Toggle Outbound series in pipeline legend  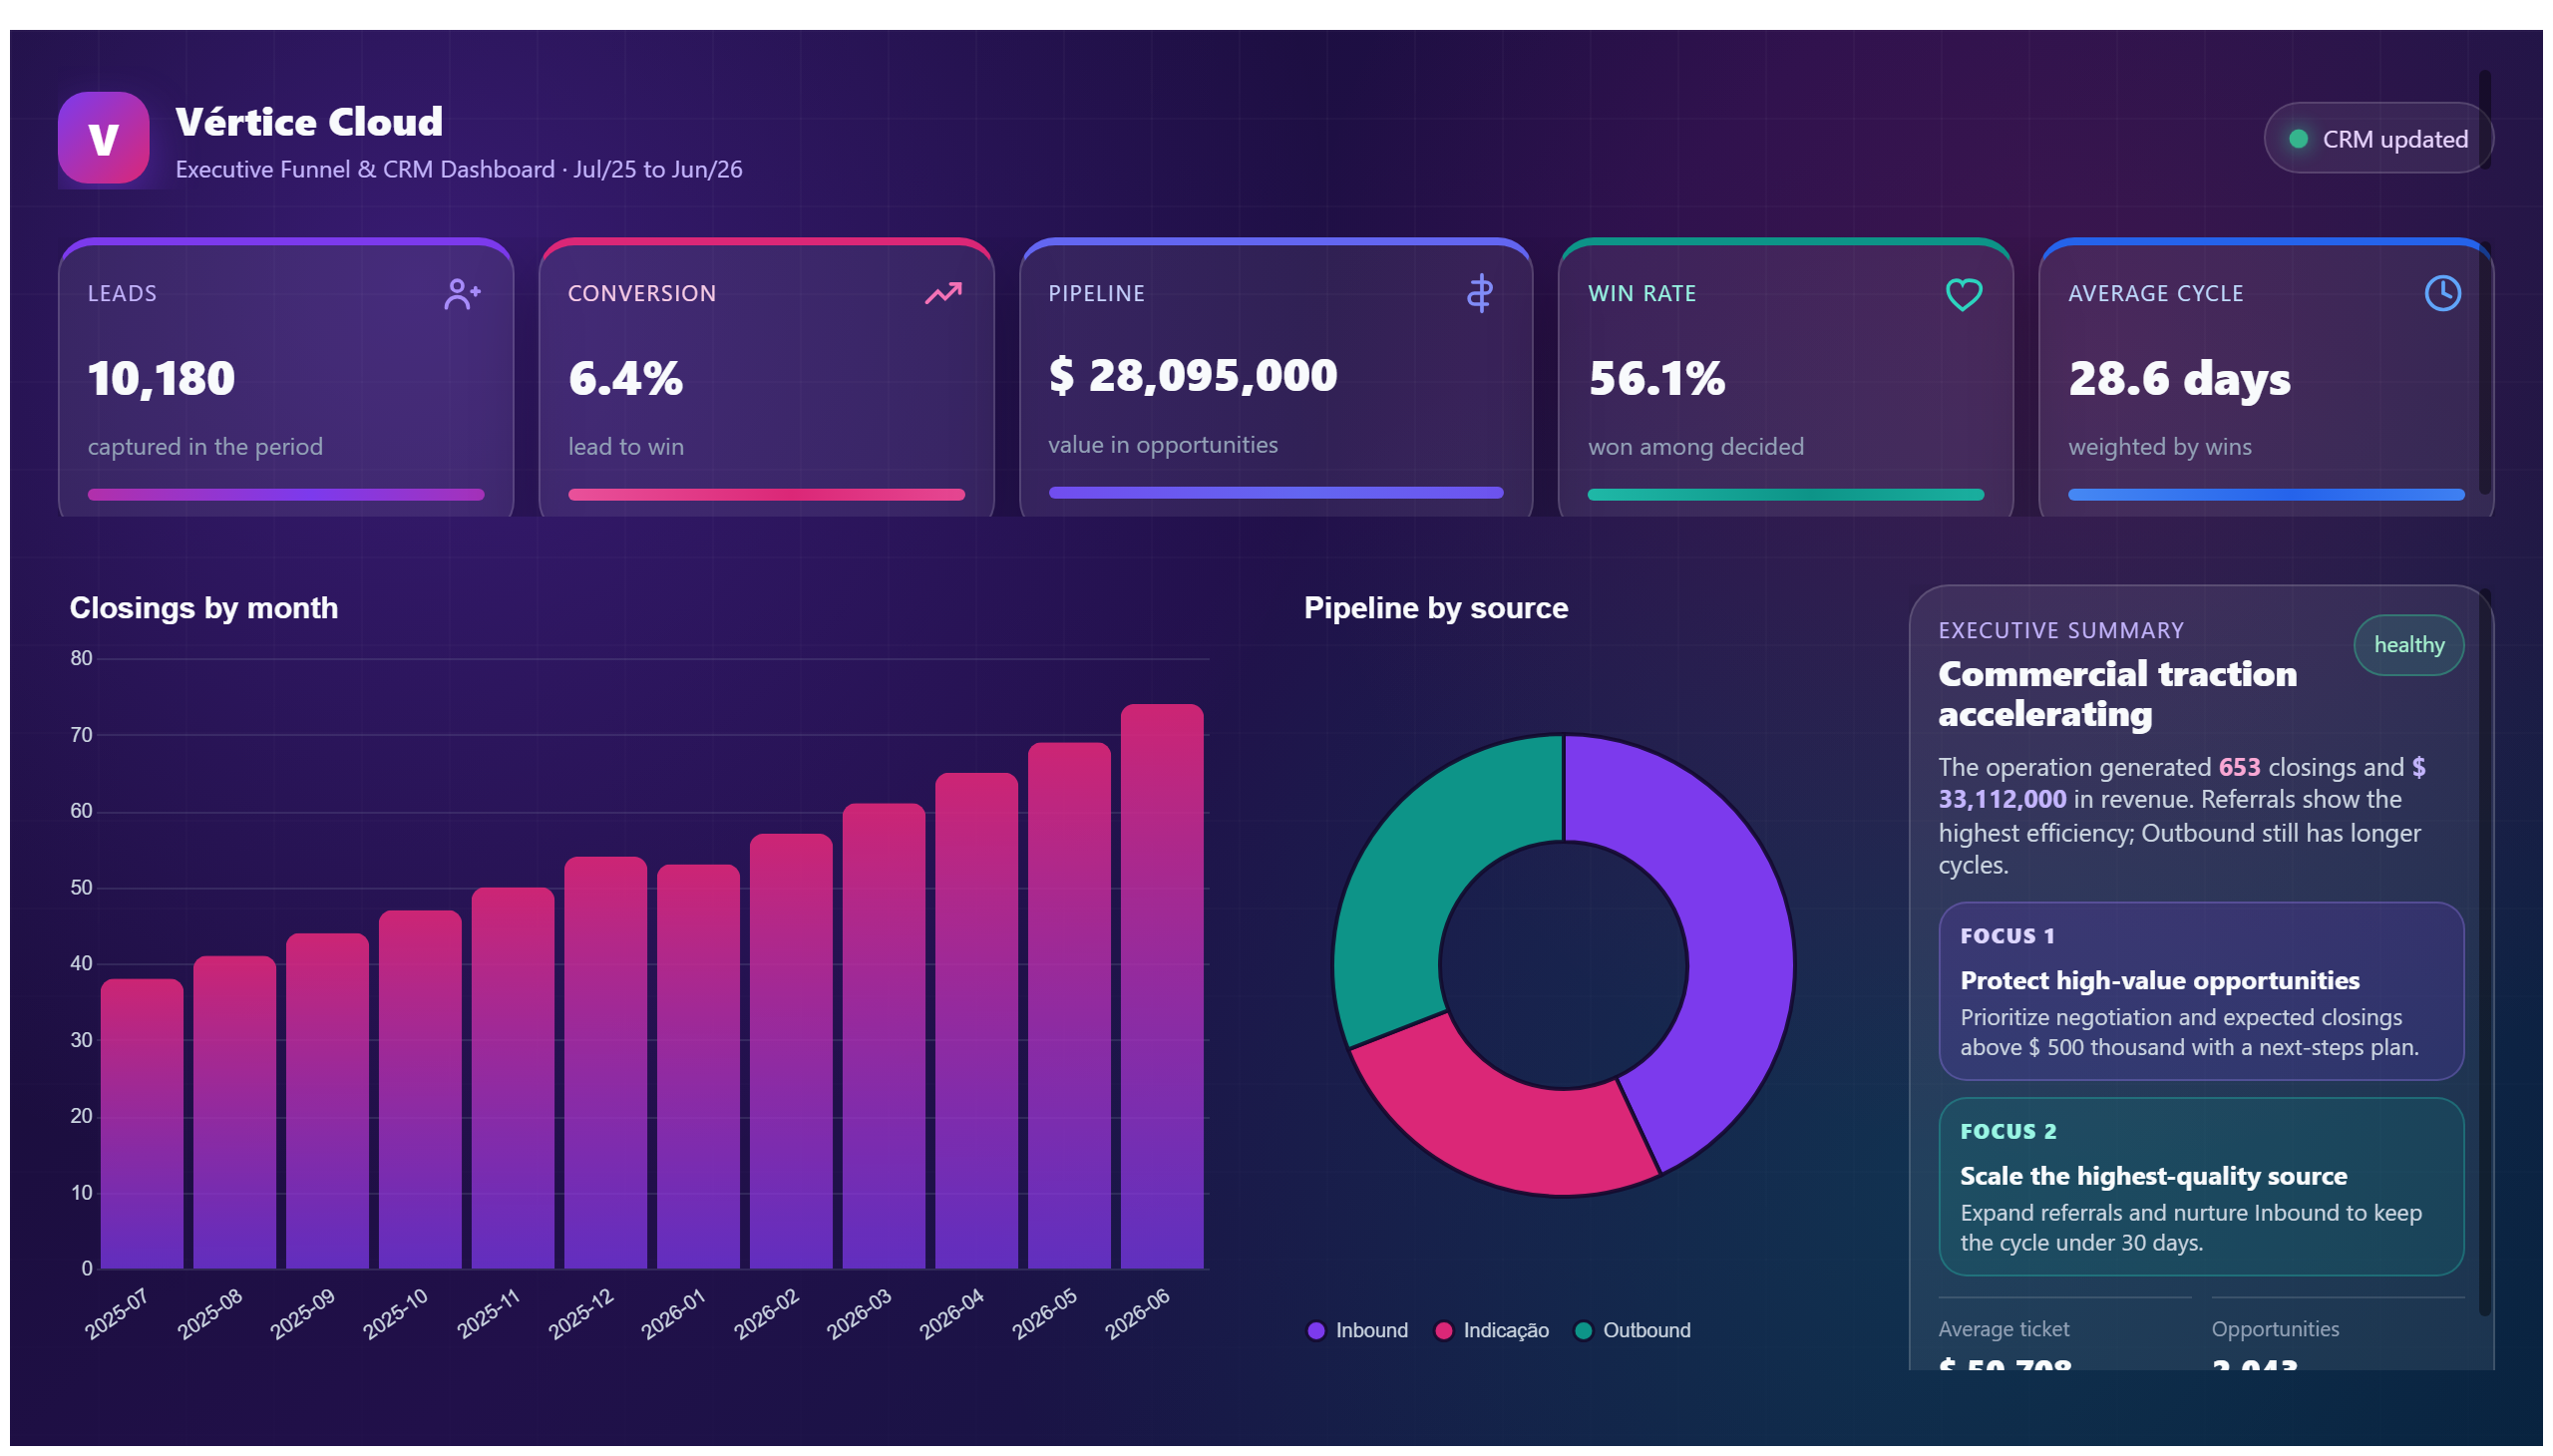[x=1631, y=1330]
